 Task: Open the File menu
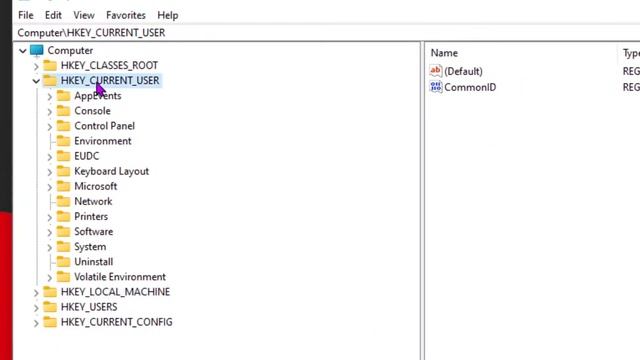pos(26,16)
